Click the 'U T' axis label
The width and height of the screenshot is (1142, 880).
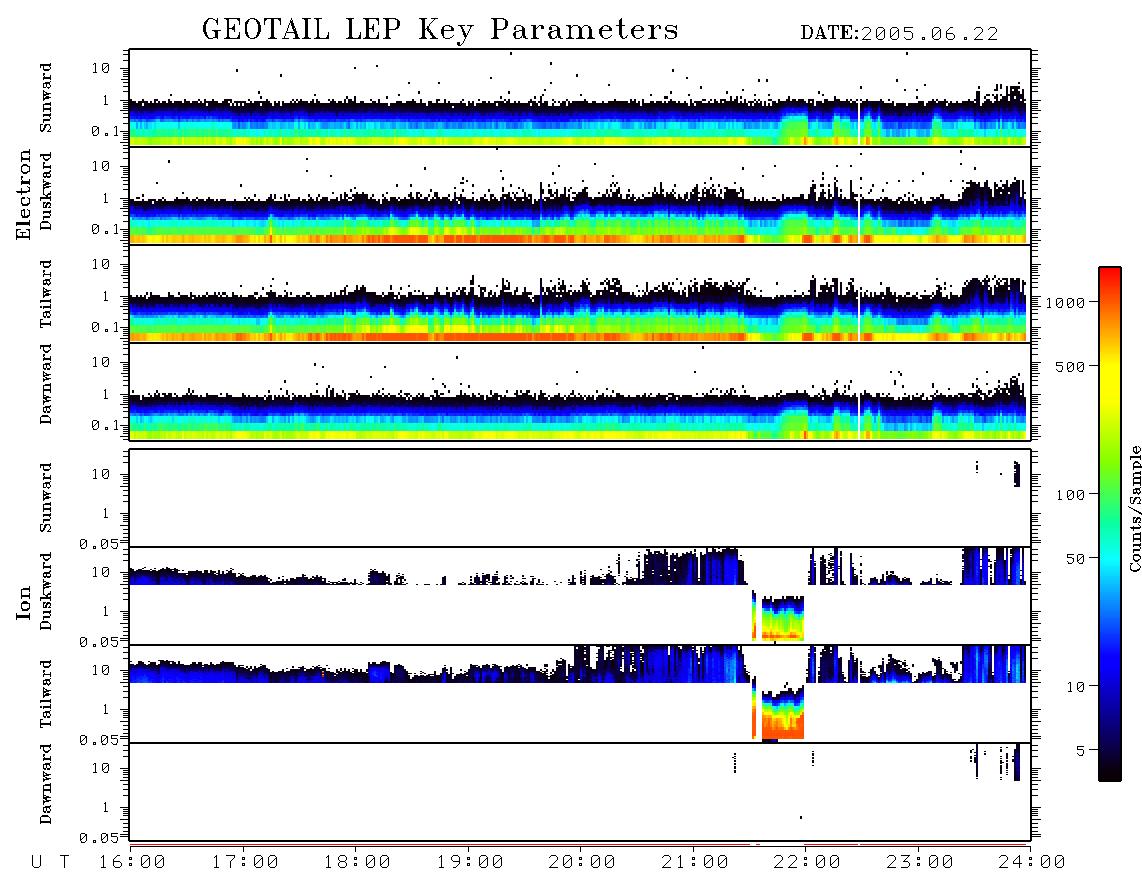(51, 862)
